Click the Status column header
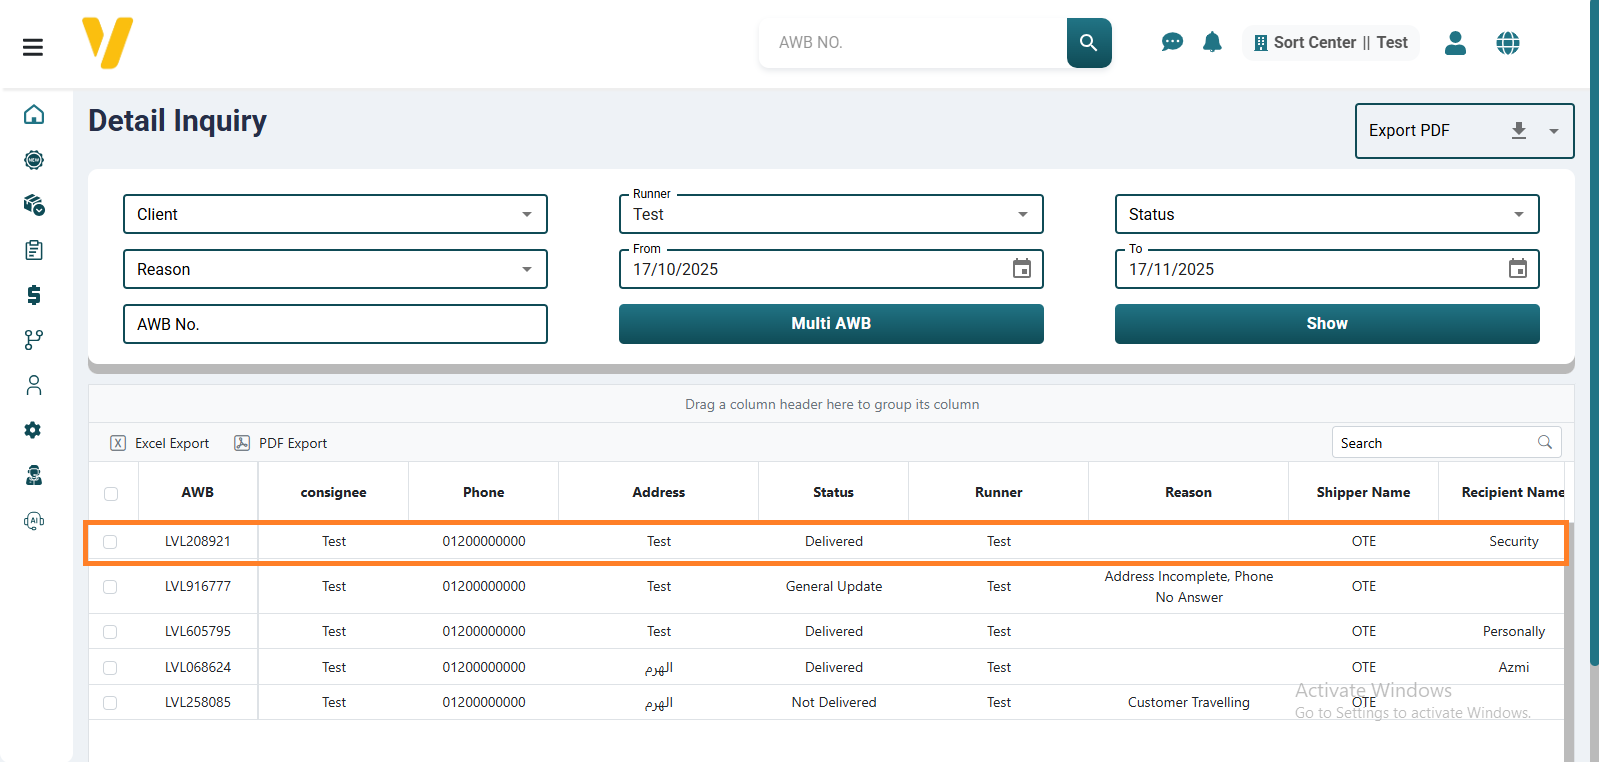Viewport: 1599px width, 762px height. tap(833, 492)
